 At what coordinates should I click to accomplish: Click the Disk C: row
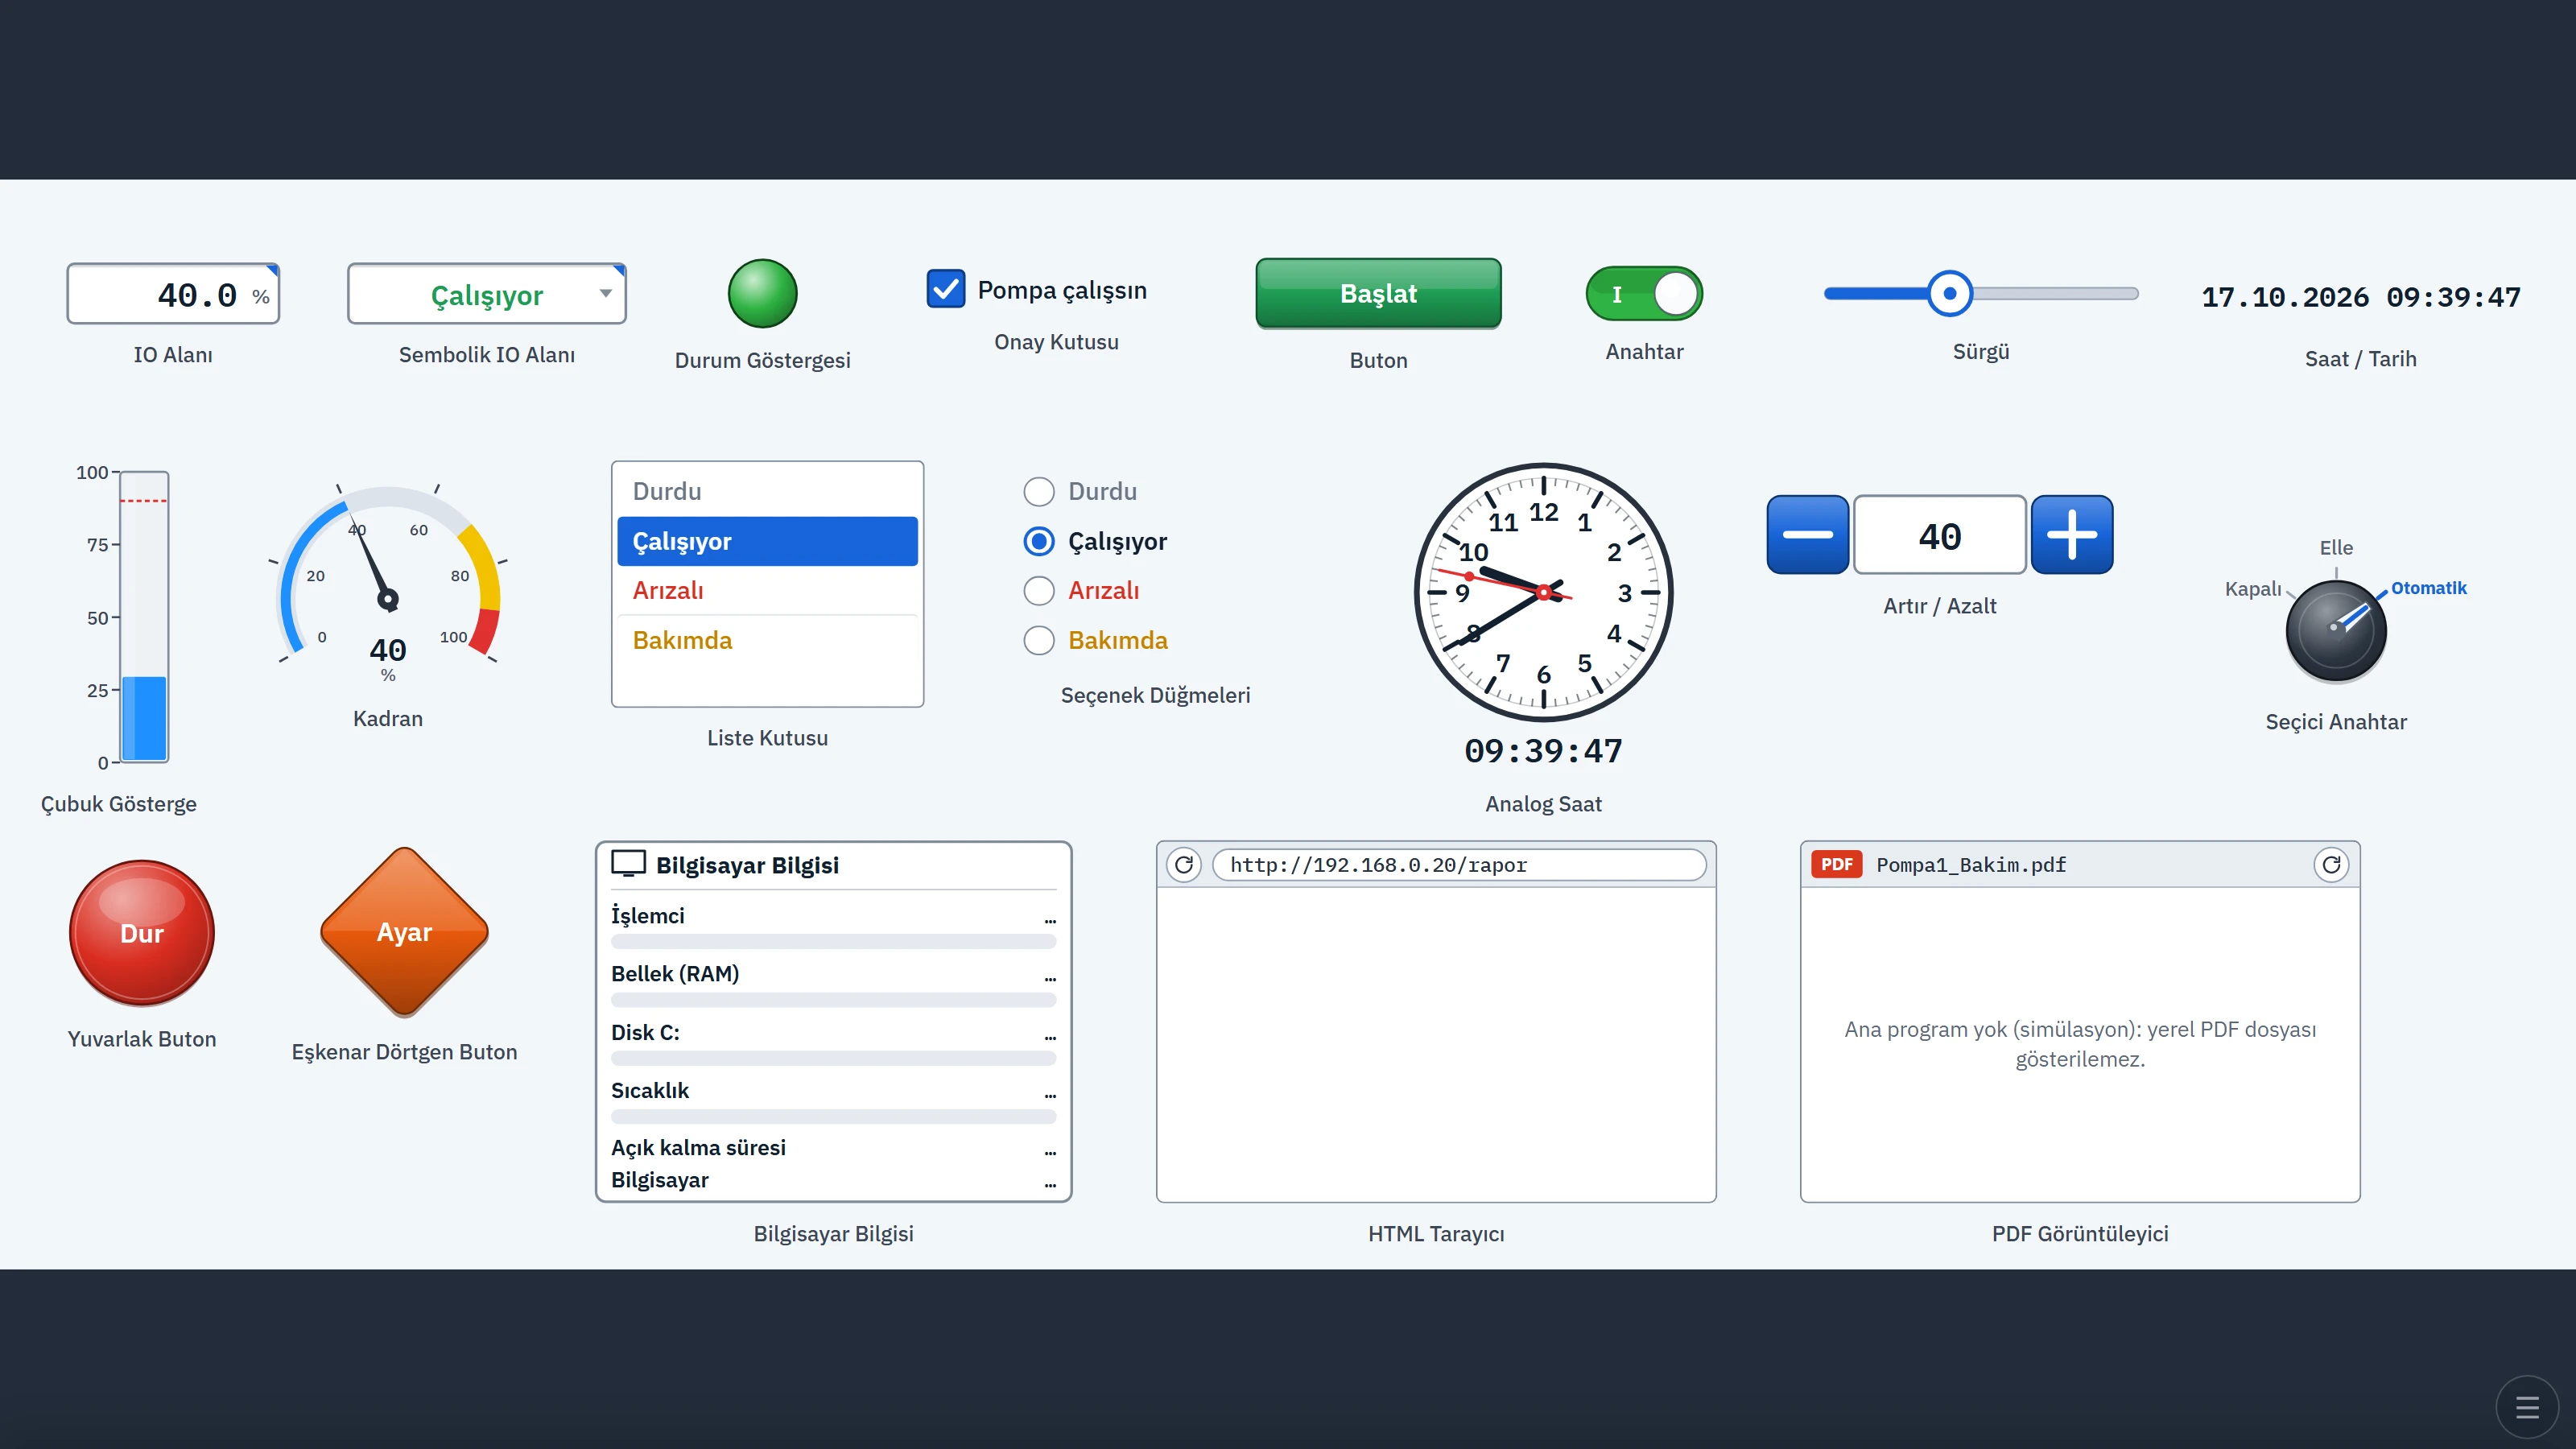[x=833, y=1044]
